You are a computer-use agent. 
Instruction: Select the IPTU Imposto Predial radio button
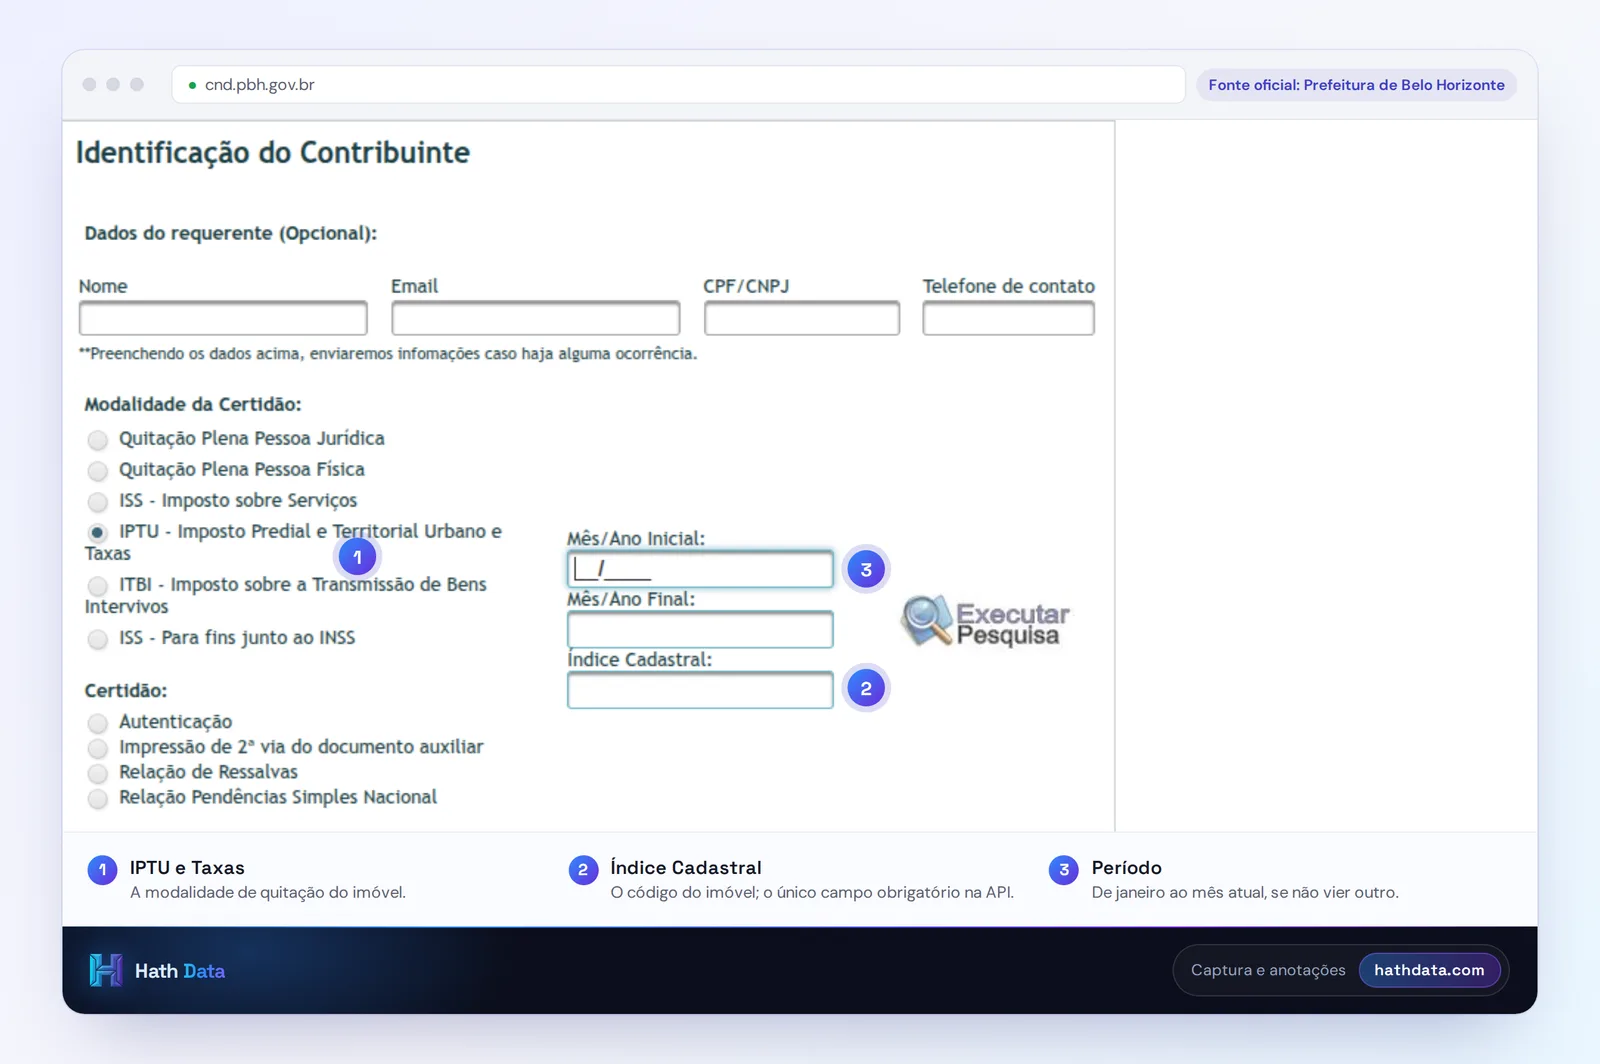click(97, 532)
